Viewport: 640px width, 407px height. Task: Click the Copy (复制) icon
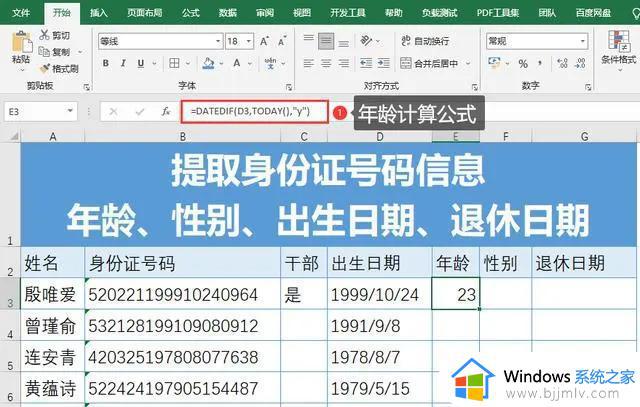[44, 52]
